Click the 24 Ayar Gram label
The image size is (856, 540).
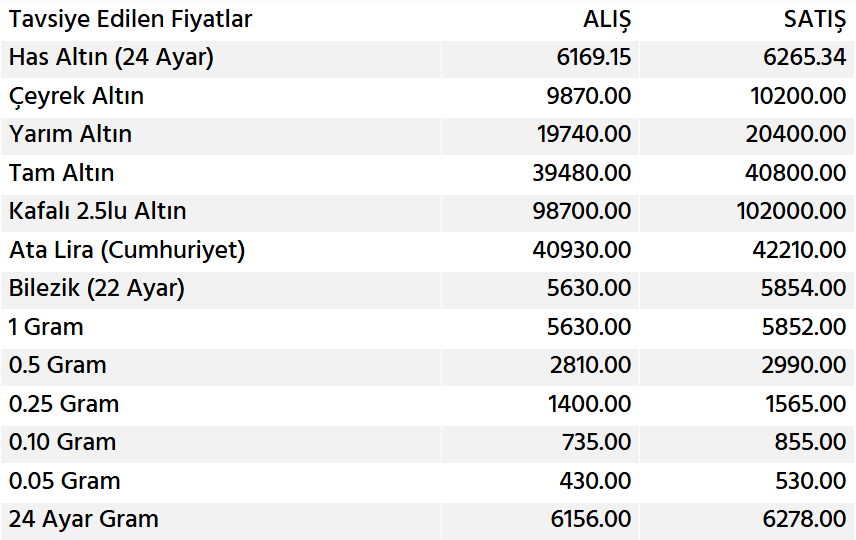coord(83,519)
